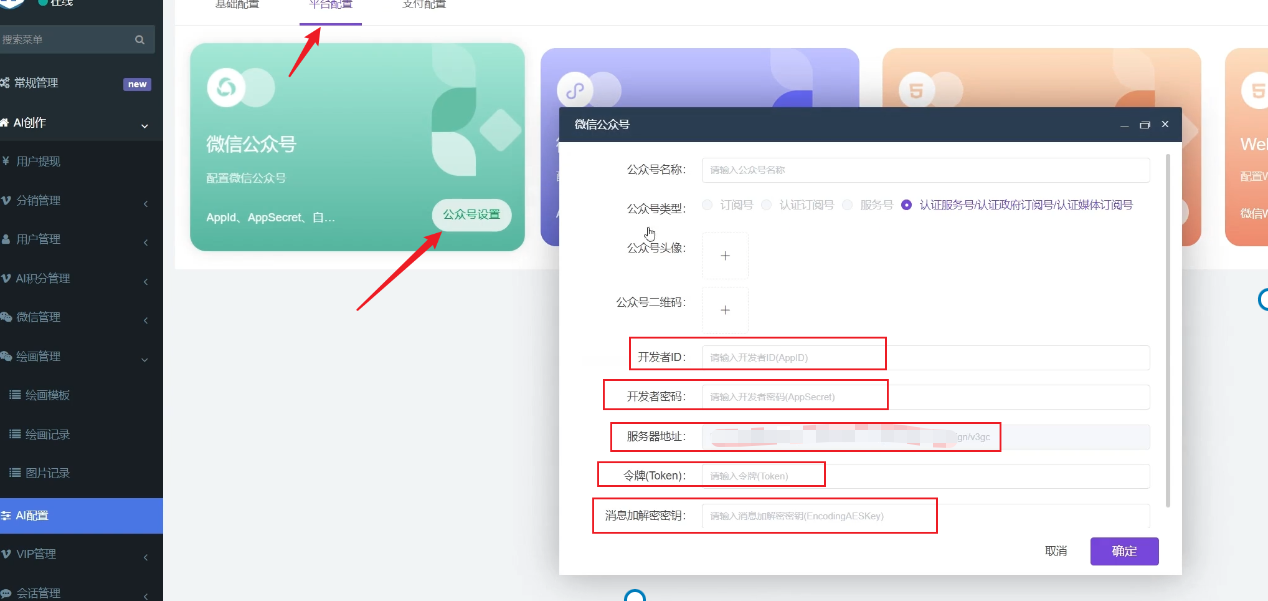Click the plus icon to upload 公众号头像
This screenshot has height=601, width=1268.
tap(725, 256)
